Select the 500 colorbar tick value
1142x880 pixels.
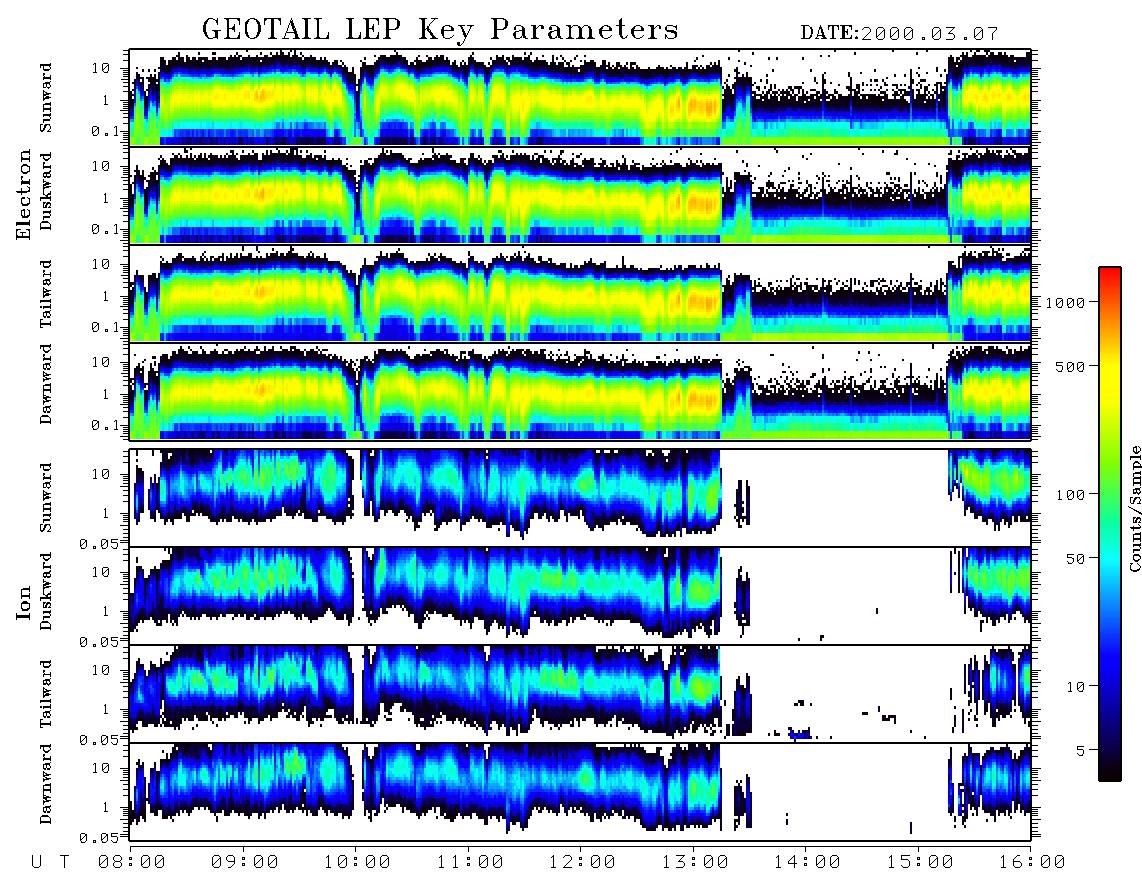(1070, 366)
